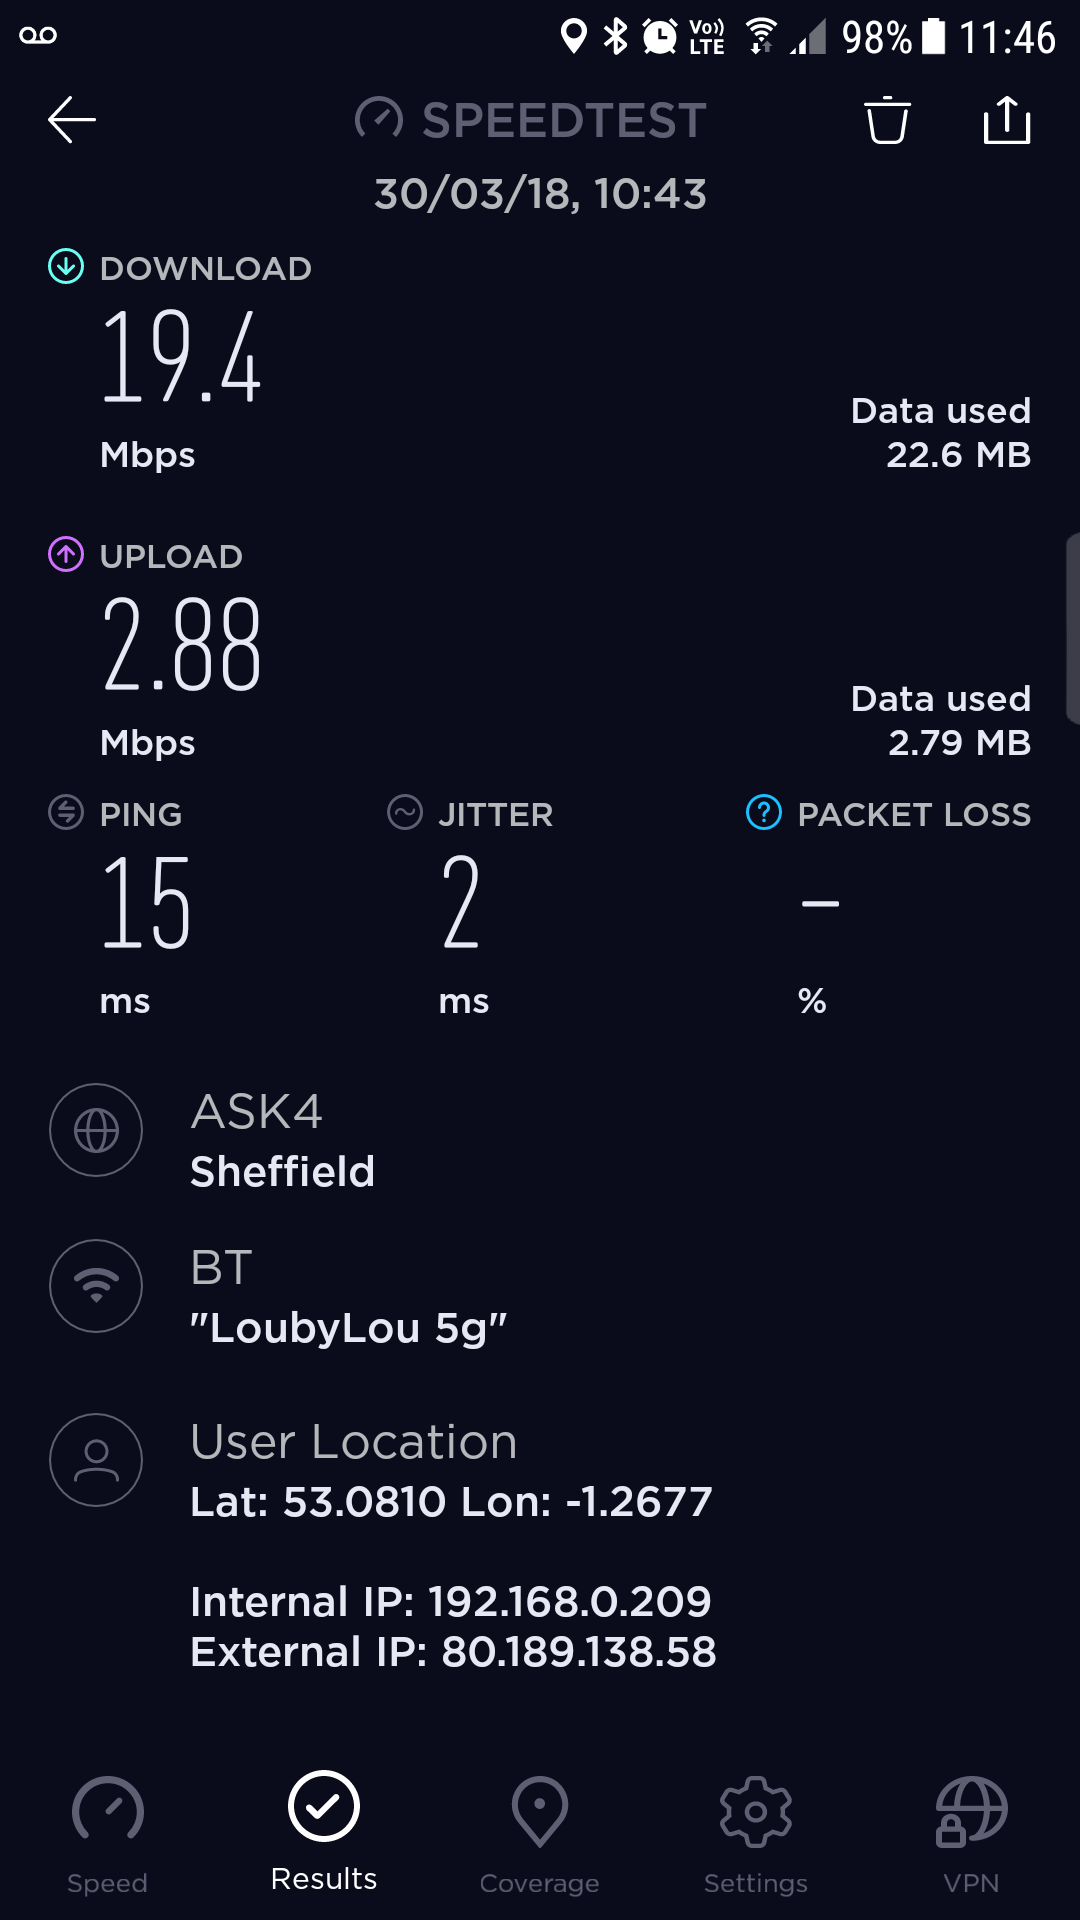Tap the jitter icon
Viewport: 1080px width, 1920px height.
[405, 812]
